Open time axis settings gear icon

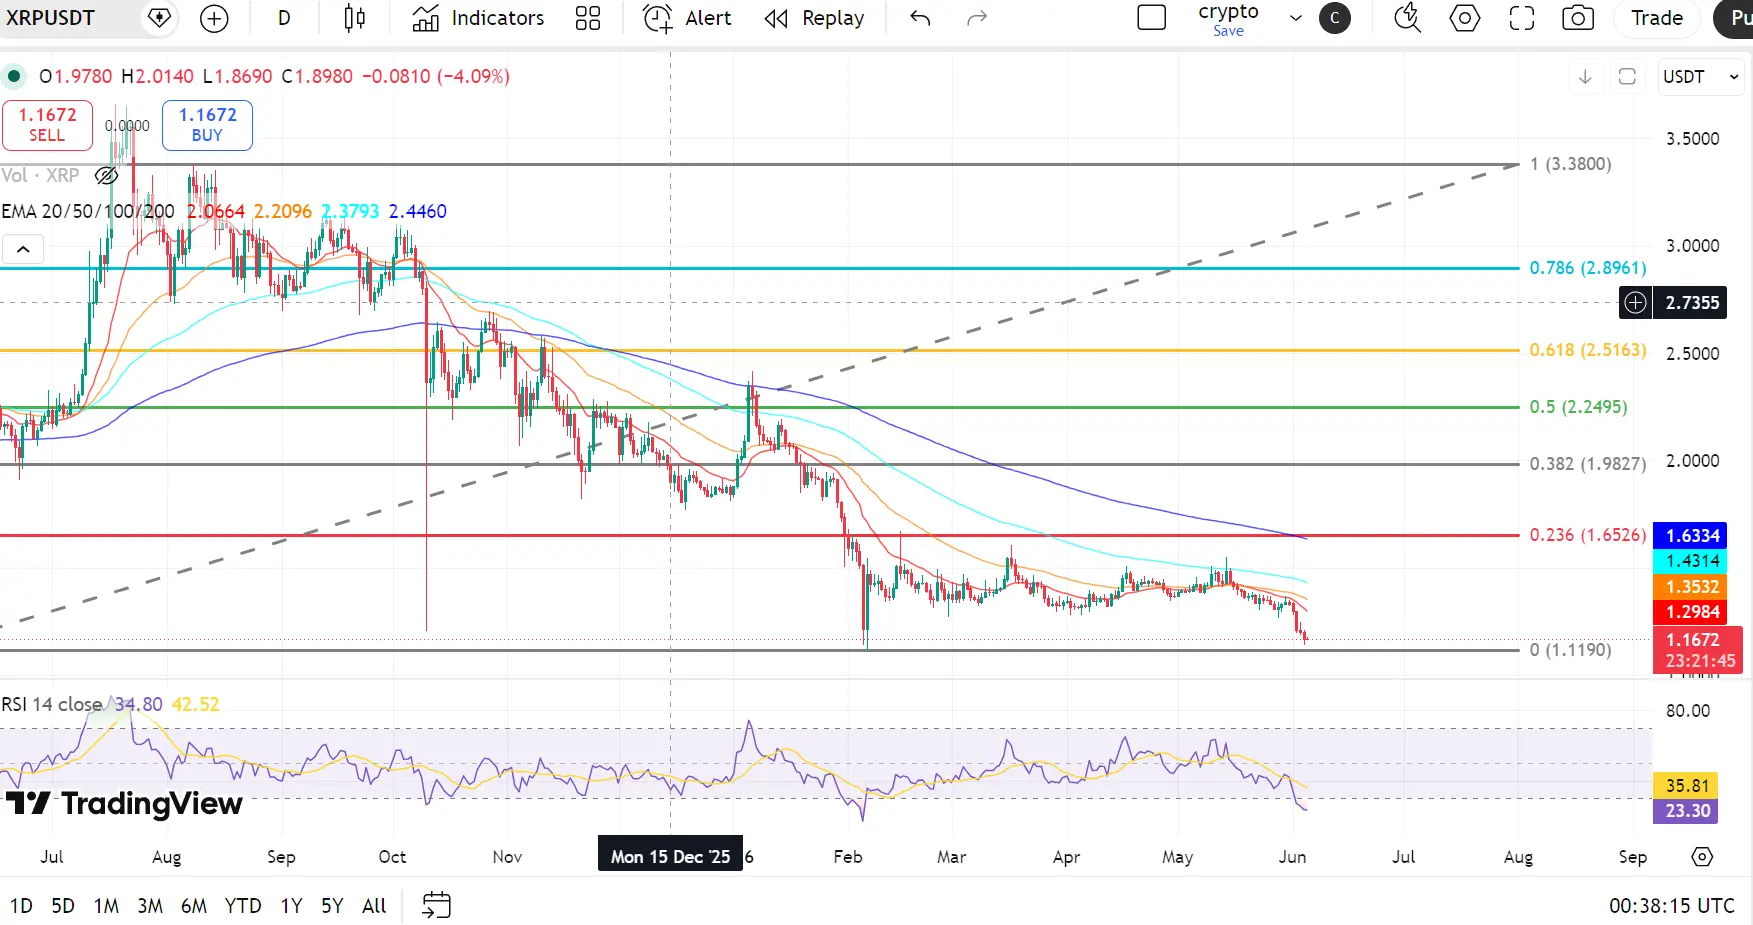pos(1702,857)
